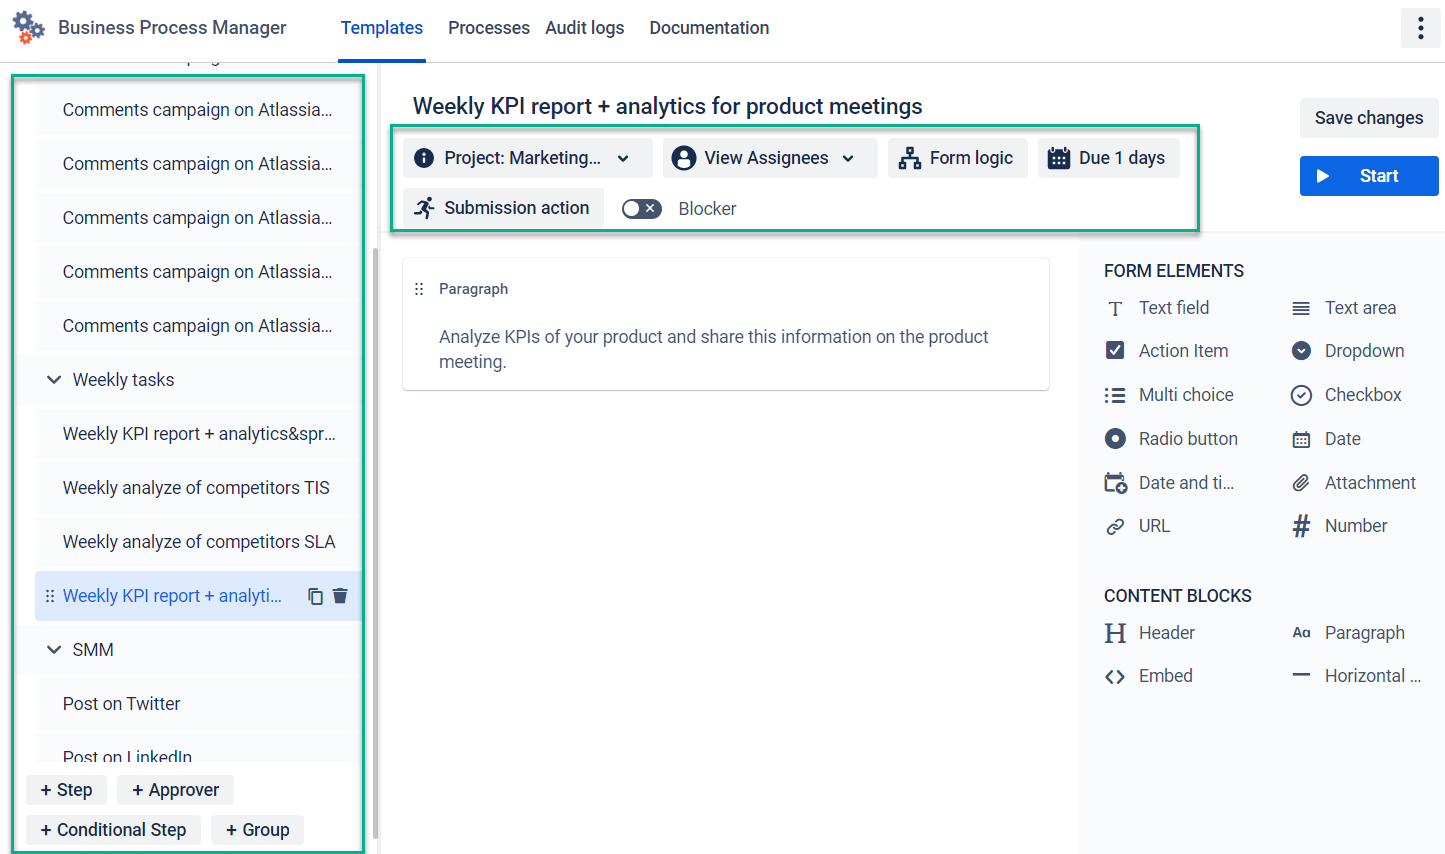1445x854 pixels.
Task: Click the Business Process Manager gear logo
Action: (x=28, y=28)
